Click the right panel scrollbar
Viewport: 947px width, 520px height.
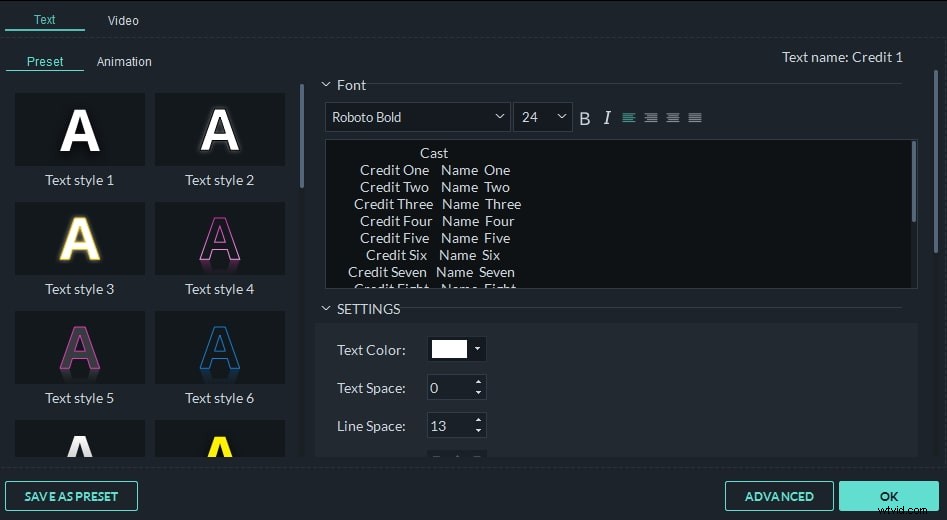pos(936,160)
